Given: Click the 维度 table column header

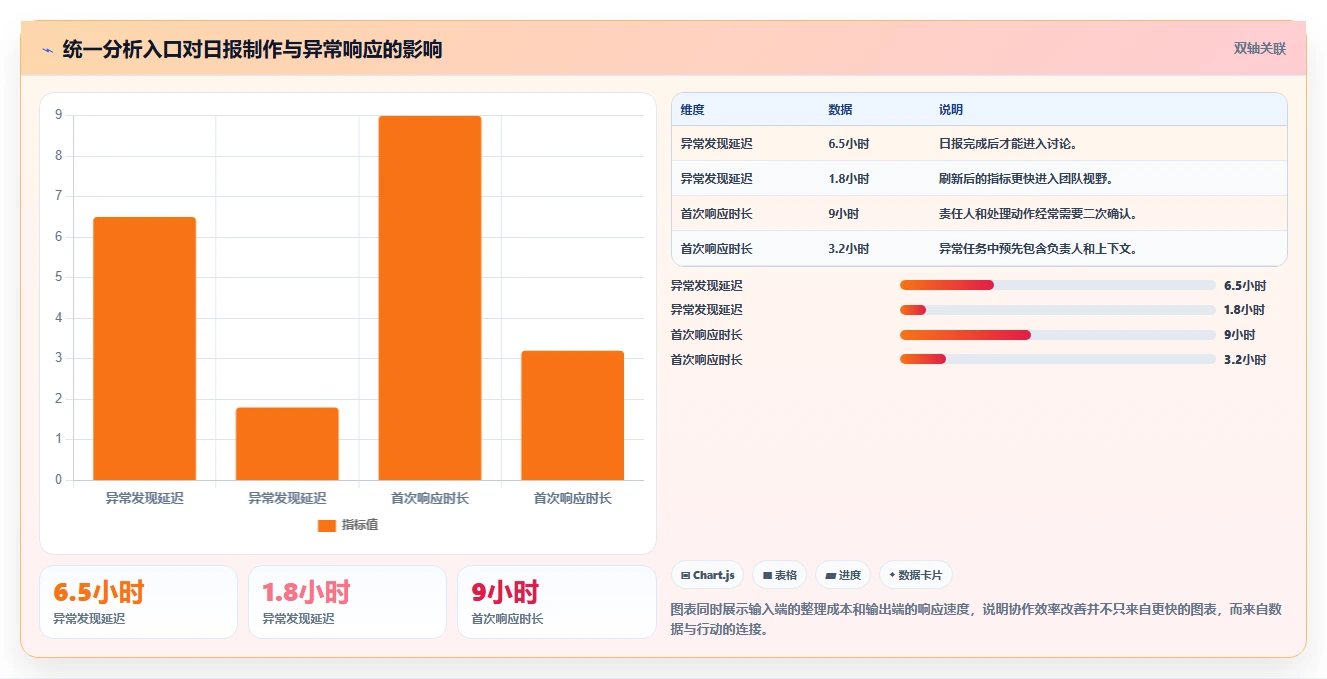Looking at the screenshot, I should (692, 110).
